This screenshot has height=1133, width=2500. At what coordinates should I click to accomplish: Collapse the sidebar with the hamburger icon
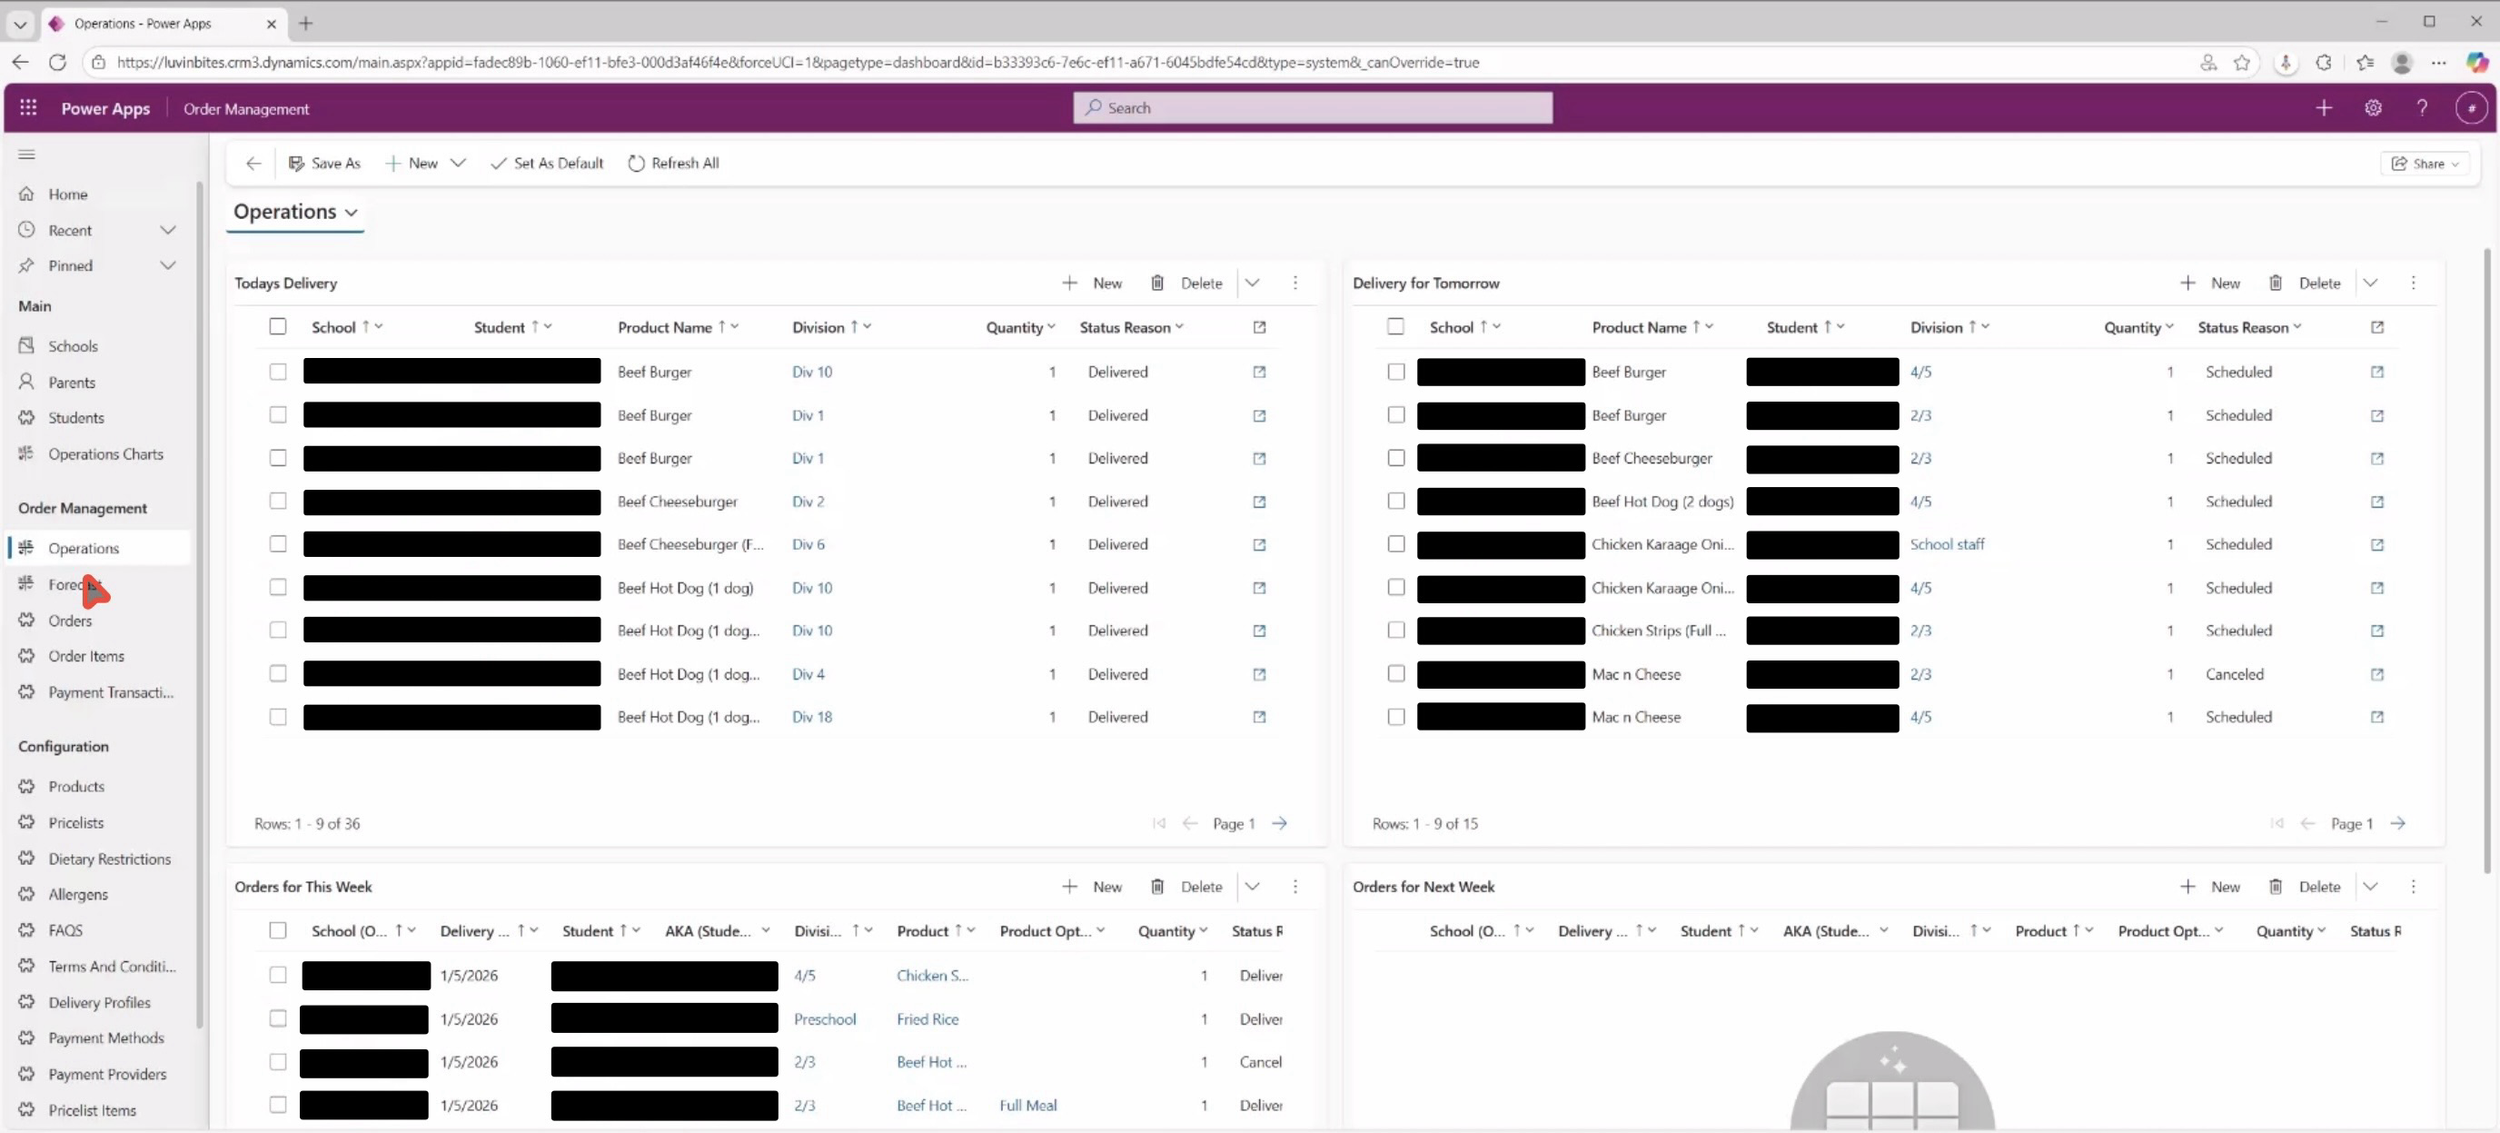coord(27,154)
